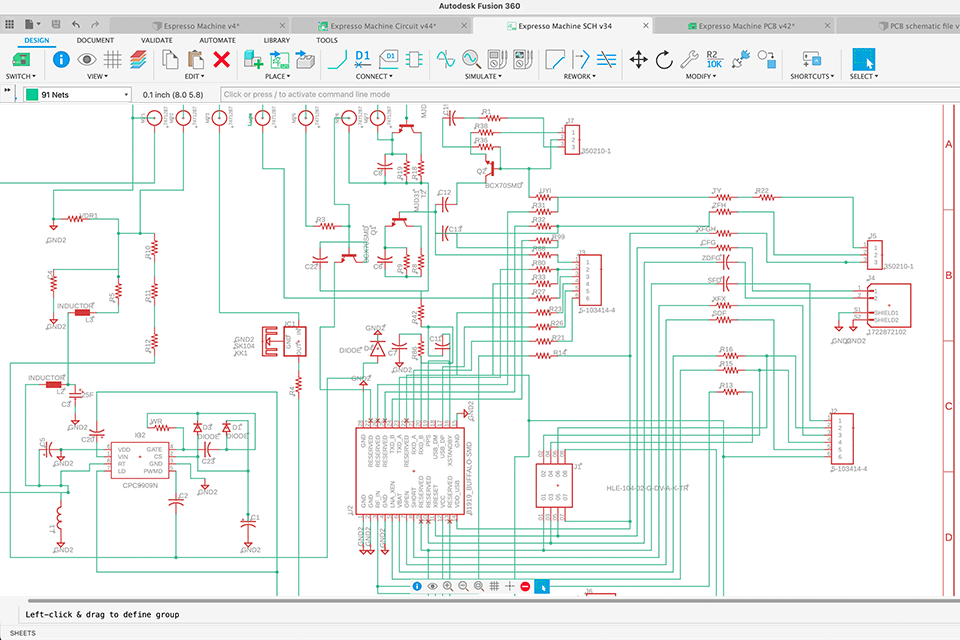The image size is (960, 640).
Task: Expand the SWITCH dropdown
Action: [x=21, y=77]
